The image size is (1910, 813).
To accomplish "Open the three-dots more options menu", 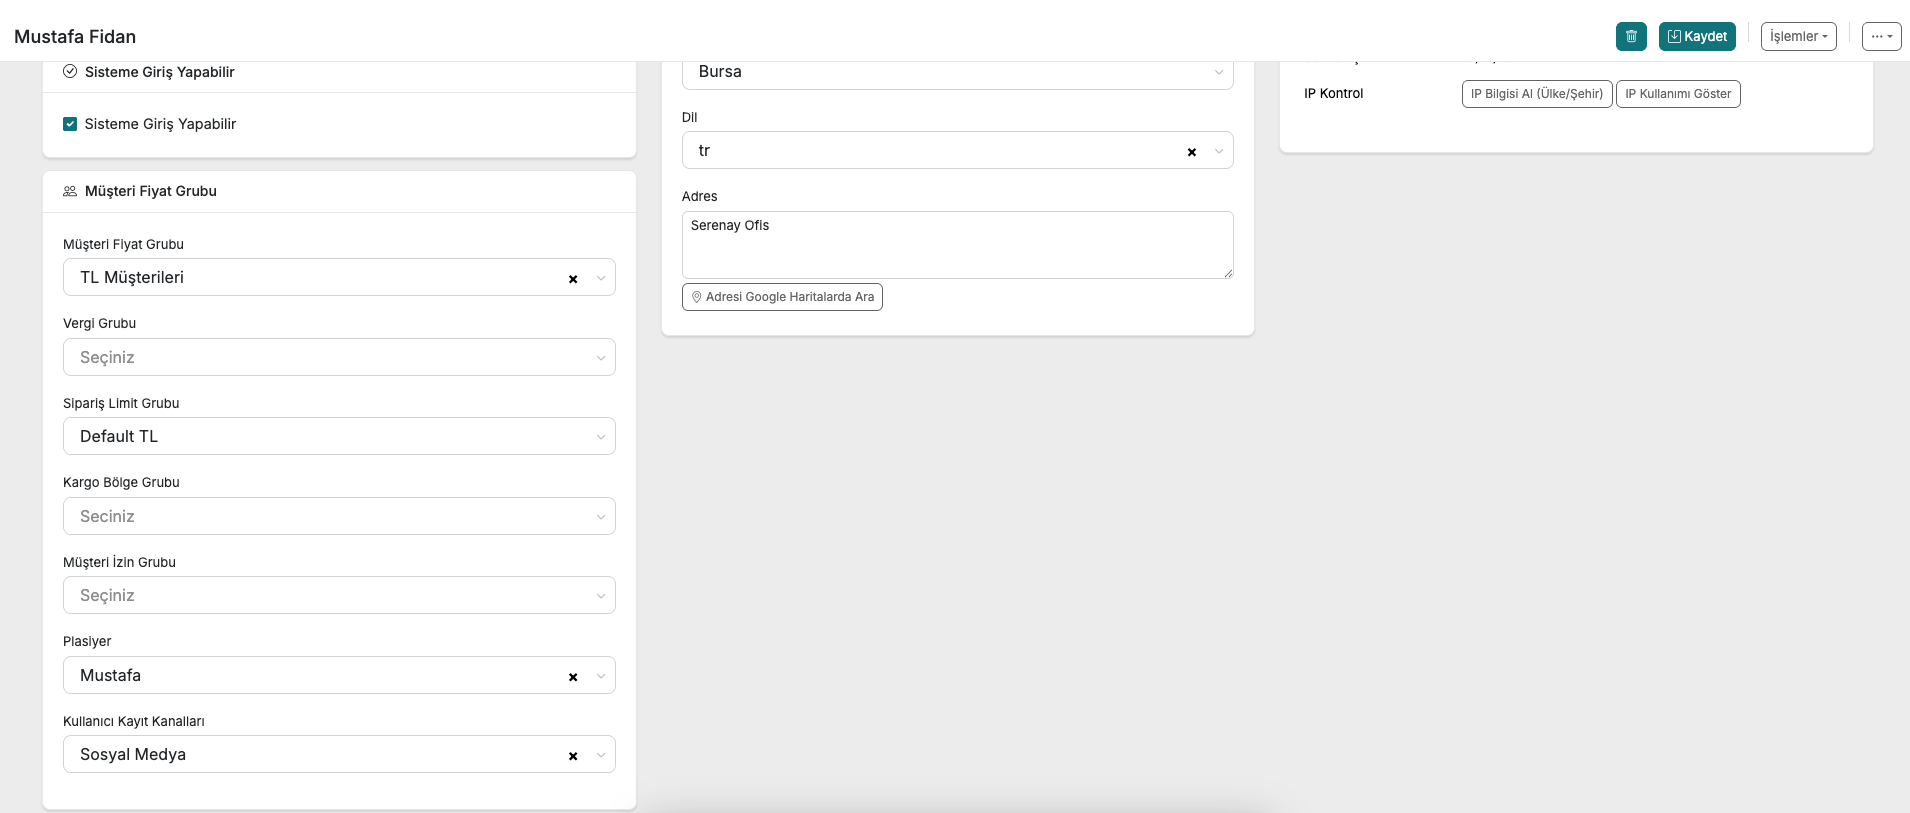I will coord(1881,36).
